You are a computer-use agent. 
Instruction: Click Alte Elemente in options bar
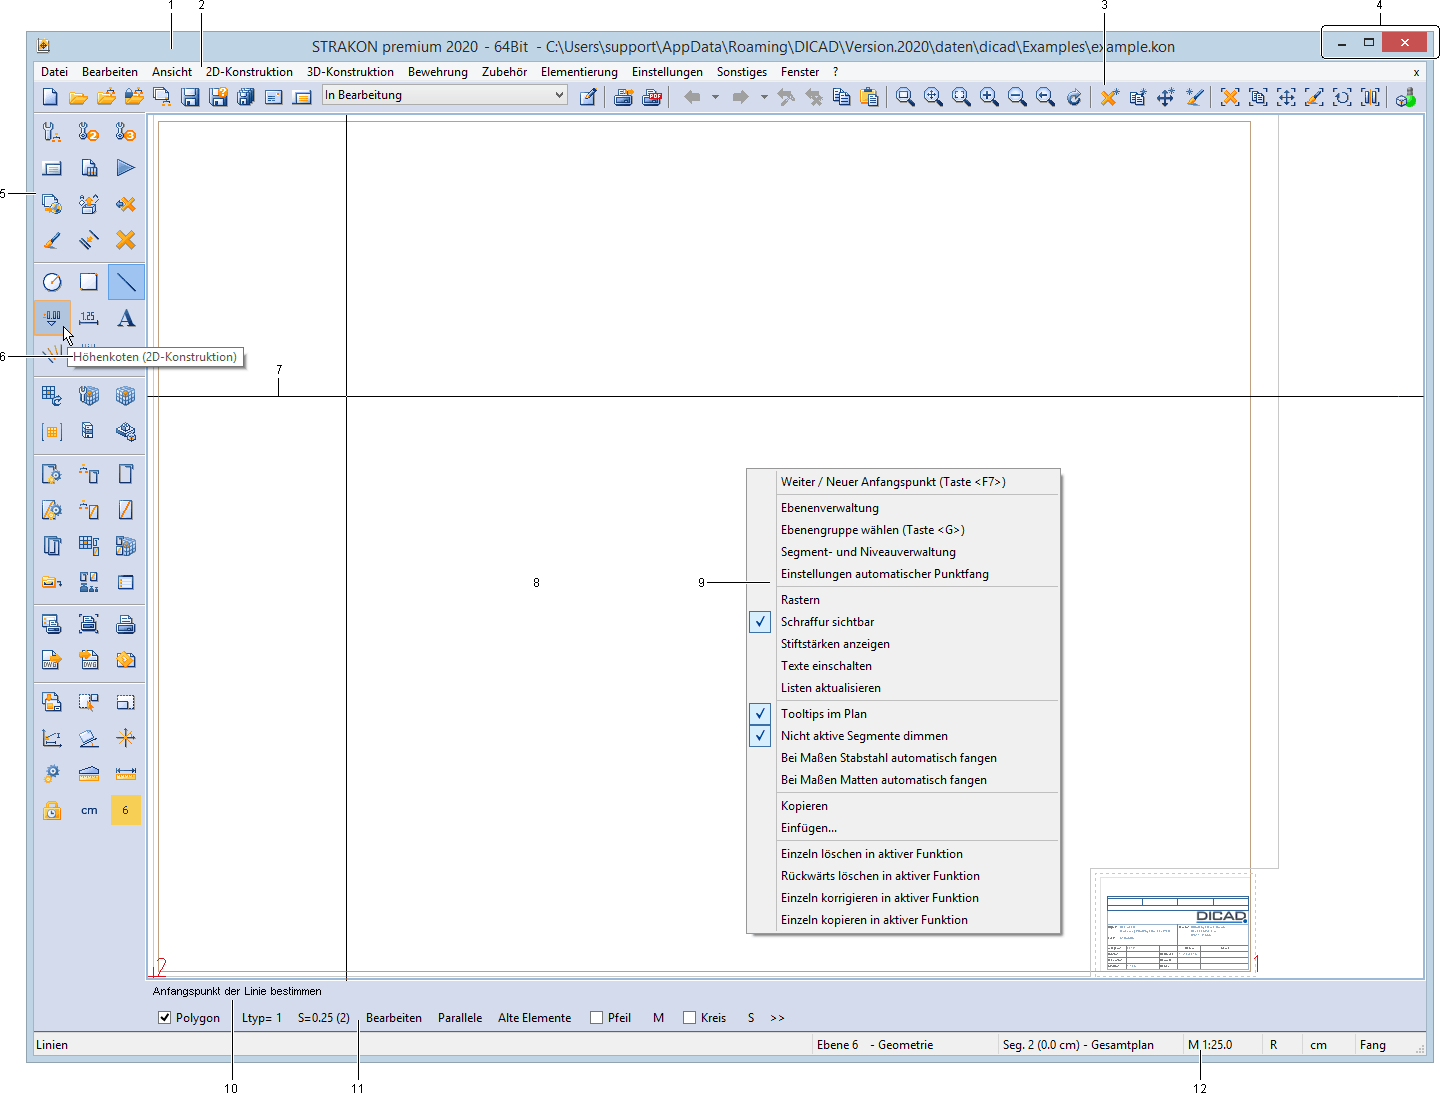[x=535, y=1018]
